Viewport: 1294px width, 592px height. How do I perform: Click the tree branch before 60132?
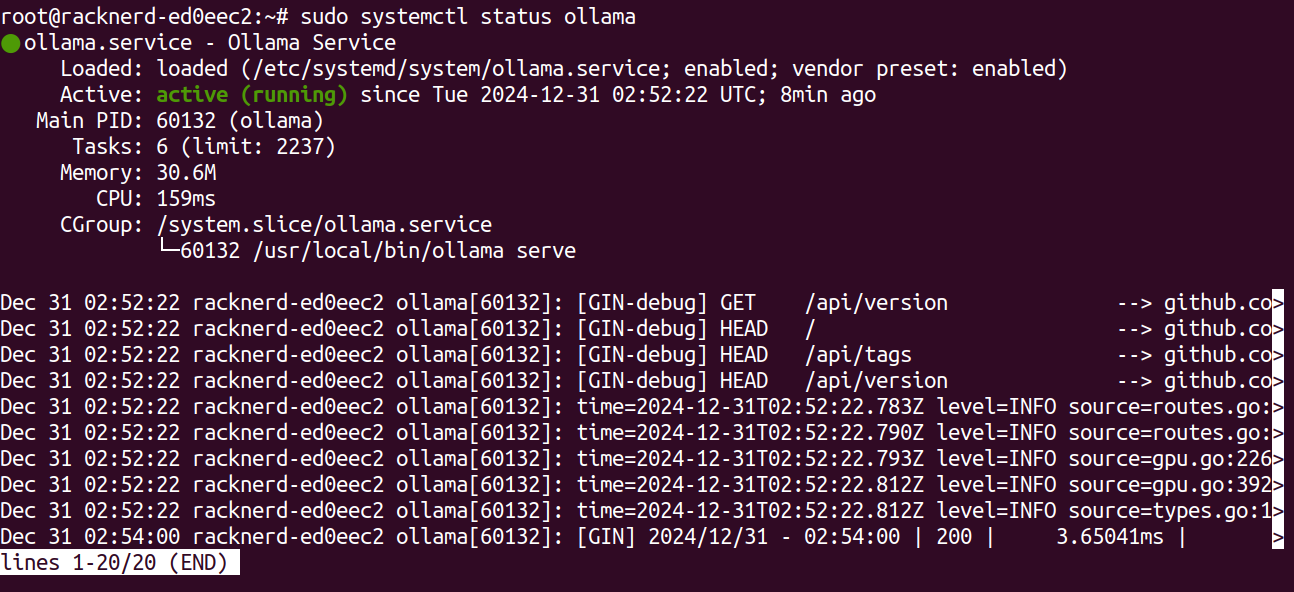(x=168, y=250)
